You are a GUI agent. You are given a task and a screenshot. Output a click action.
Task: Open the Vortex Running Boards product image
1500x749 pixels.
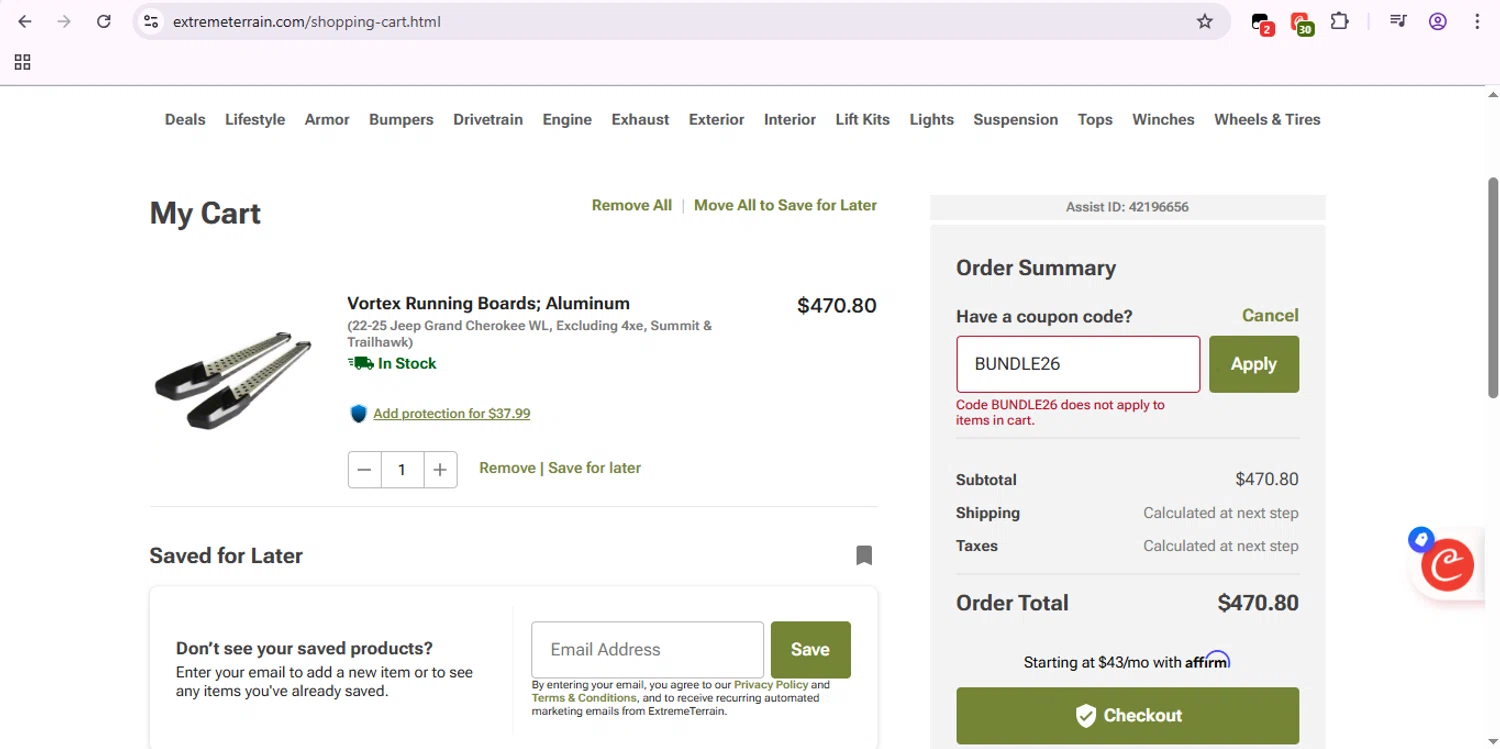[x=234, y=378]
